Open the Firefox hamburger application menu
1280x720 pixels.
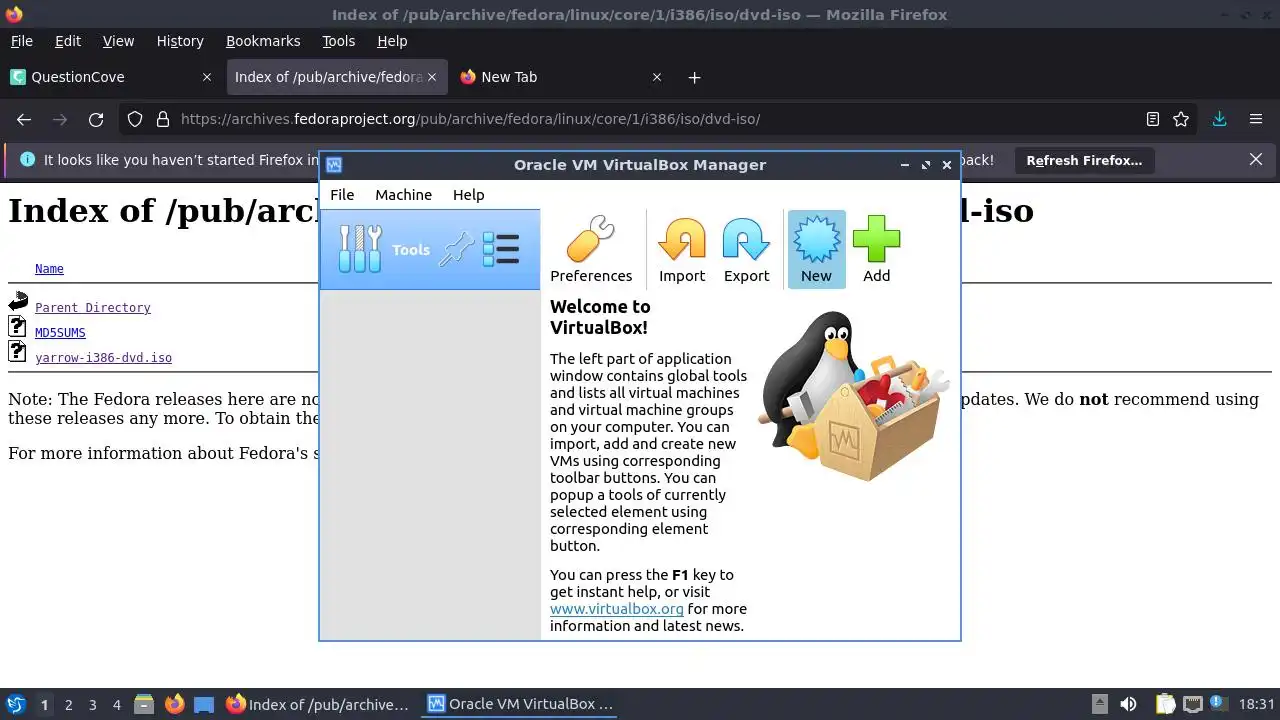1256,119
